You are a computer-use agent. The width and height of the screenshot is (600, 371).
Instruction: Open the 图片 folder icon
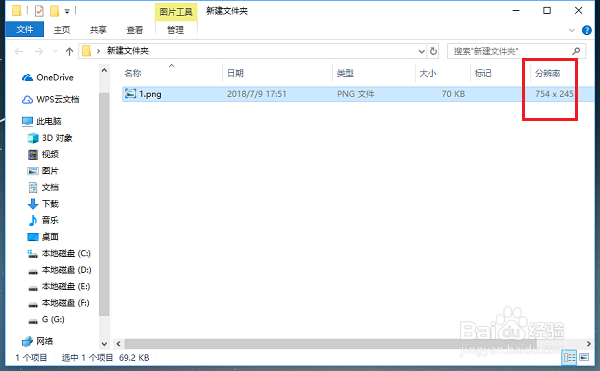(x=33, y=171)
